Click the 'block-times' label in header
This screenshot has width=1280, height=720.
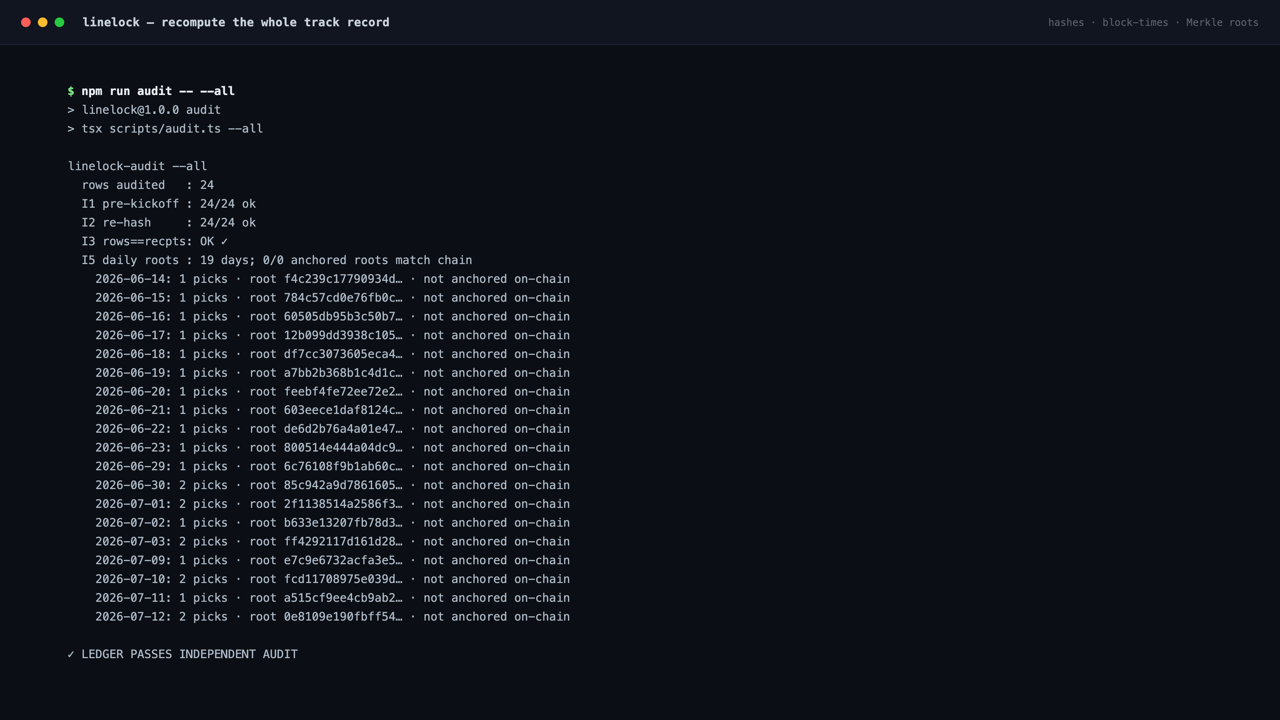click(x=1135, y=22)
